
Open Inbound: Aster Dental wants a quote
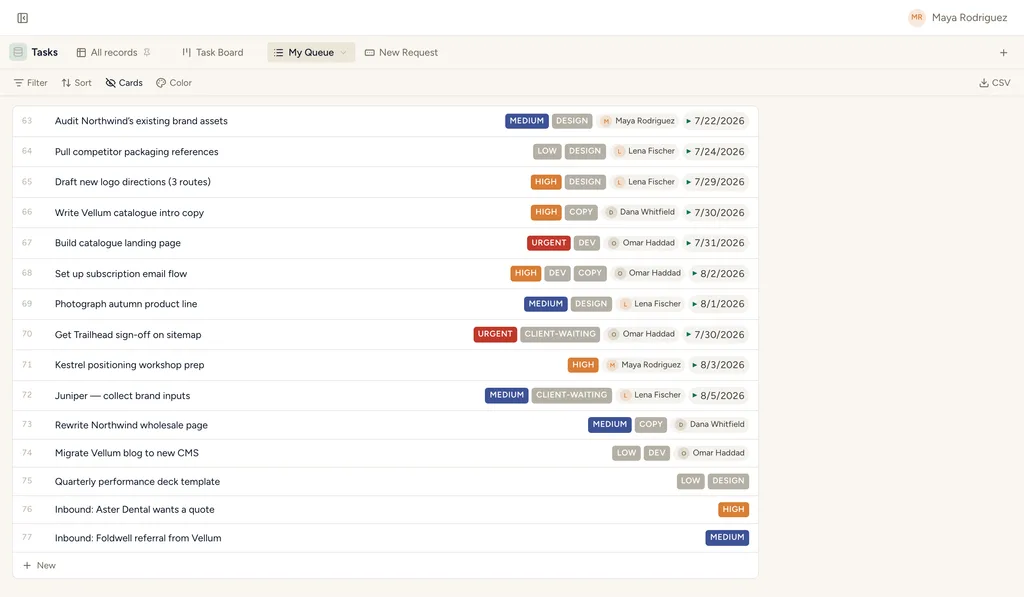(135, 509)
